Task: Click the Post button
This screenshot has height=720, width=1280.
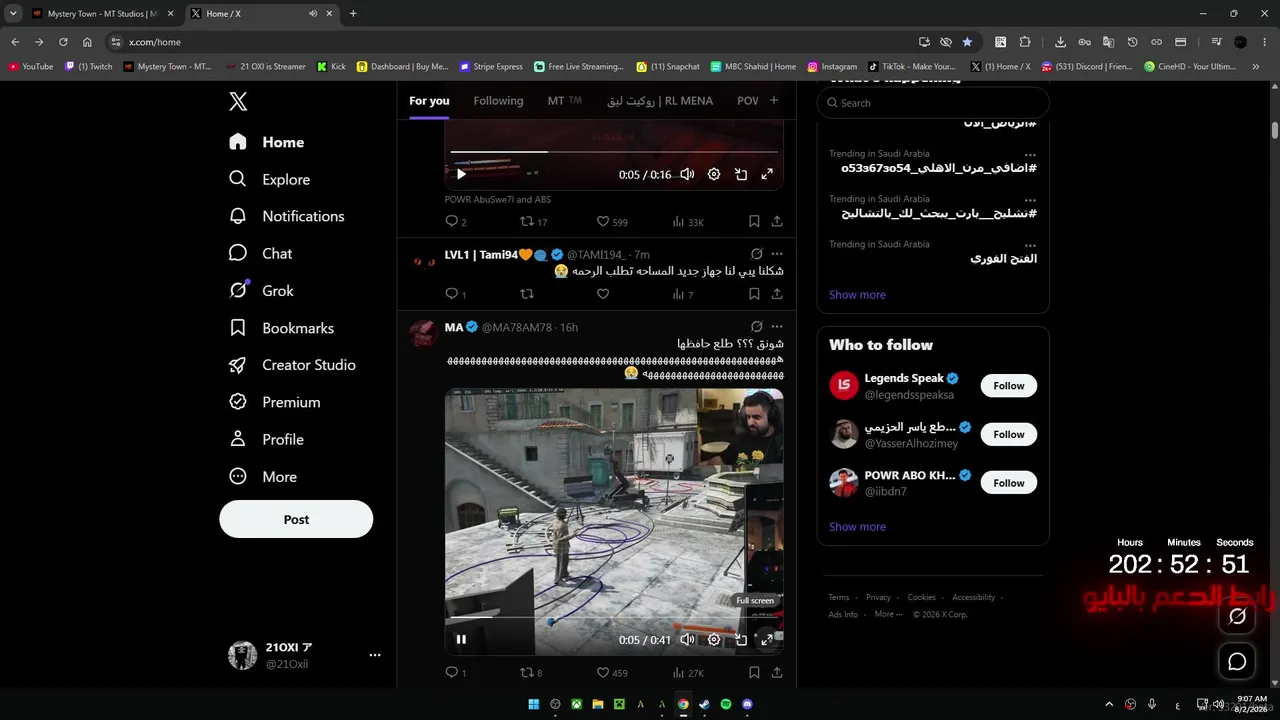Action: point(296,519)
